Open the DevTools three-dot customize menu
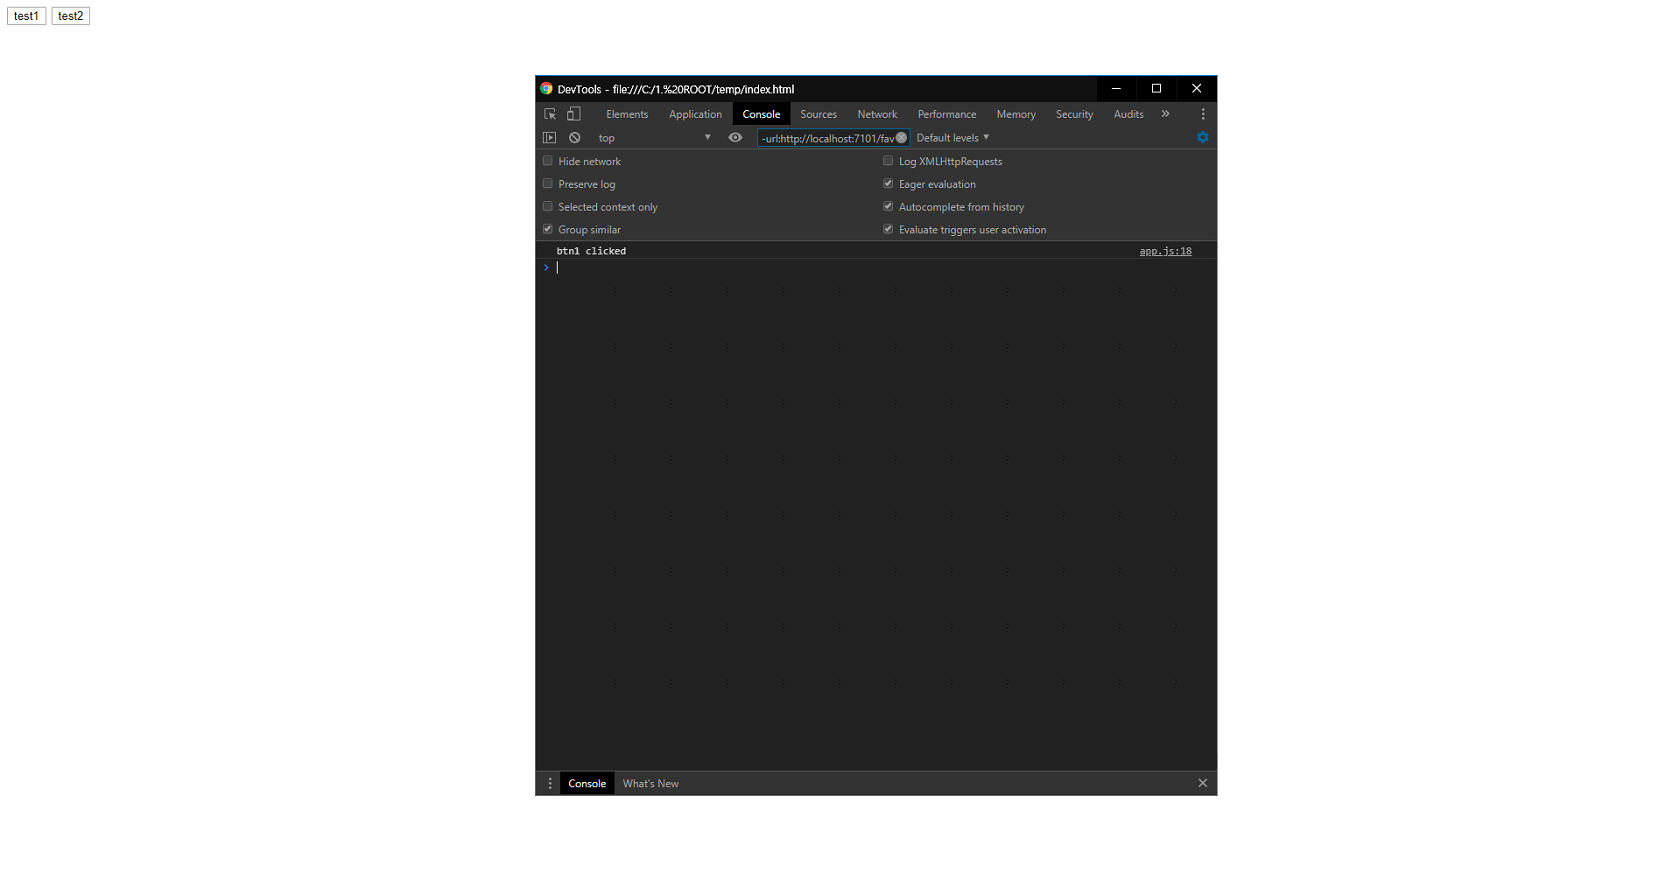The height and width of the screenshot is (895, 1673). pos(1203,114)
